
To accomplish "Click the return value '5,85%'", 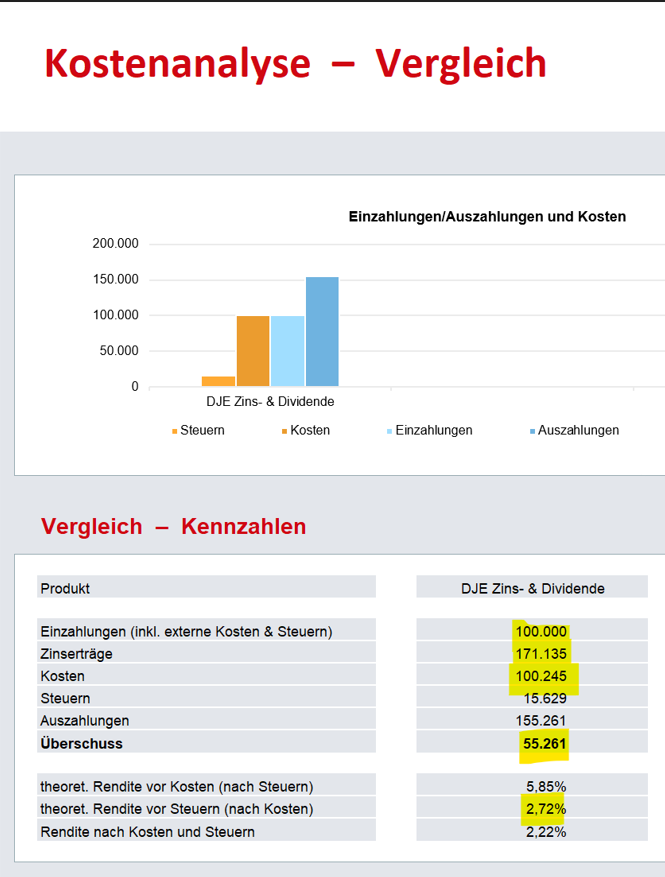I will coord(546,786).
